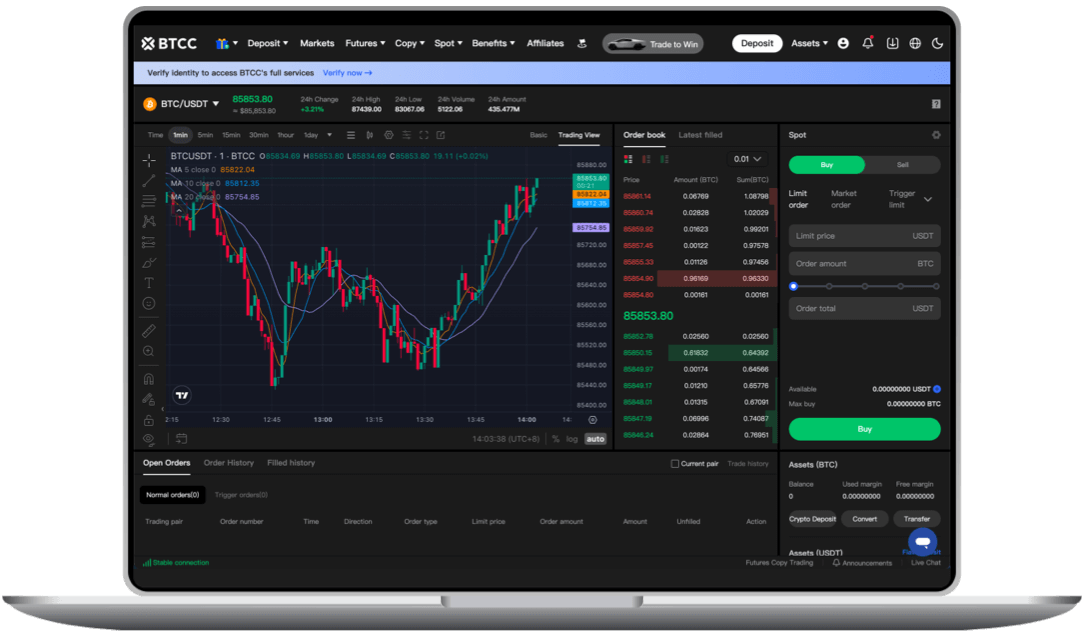This screenshot has height=640, width=1084.
Task: Toggle percent scale on chart
Action: 556,439
